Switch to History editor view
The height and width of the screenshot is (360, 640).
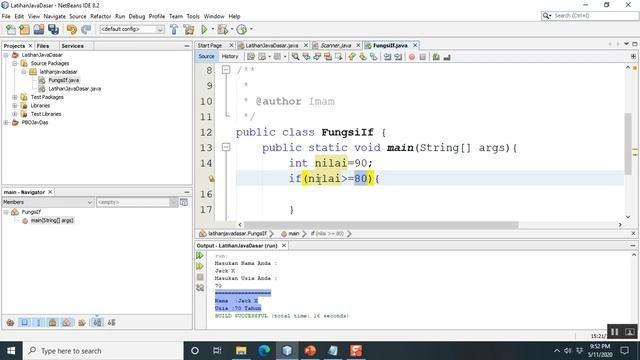point(230,56)
